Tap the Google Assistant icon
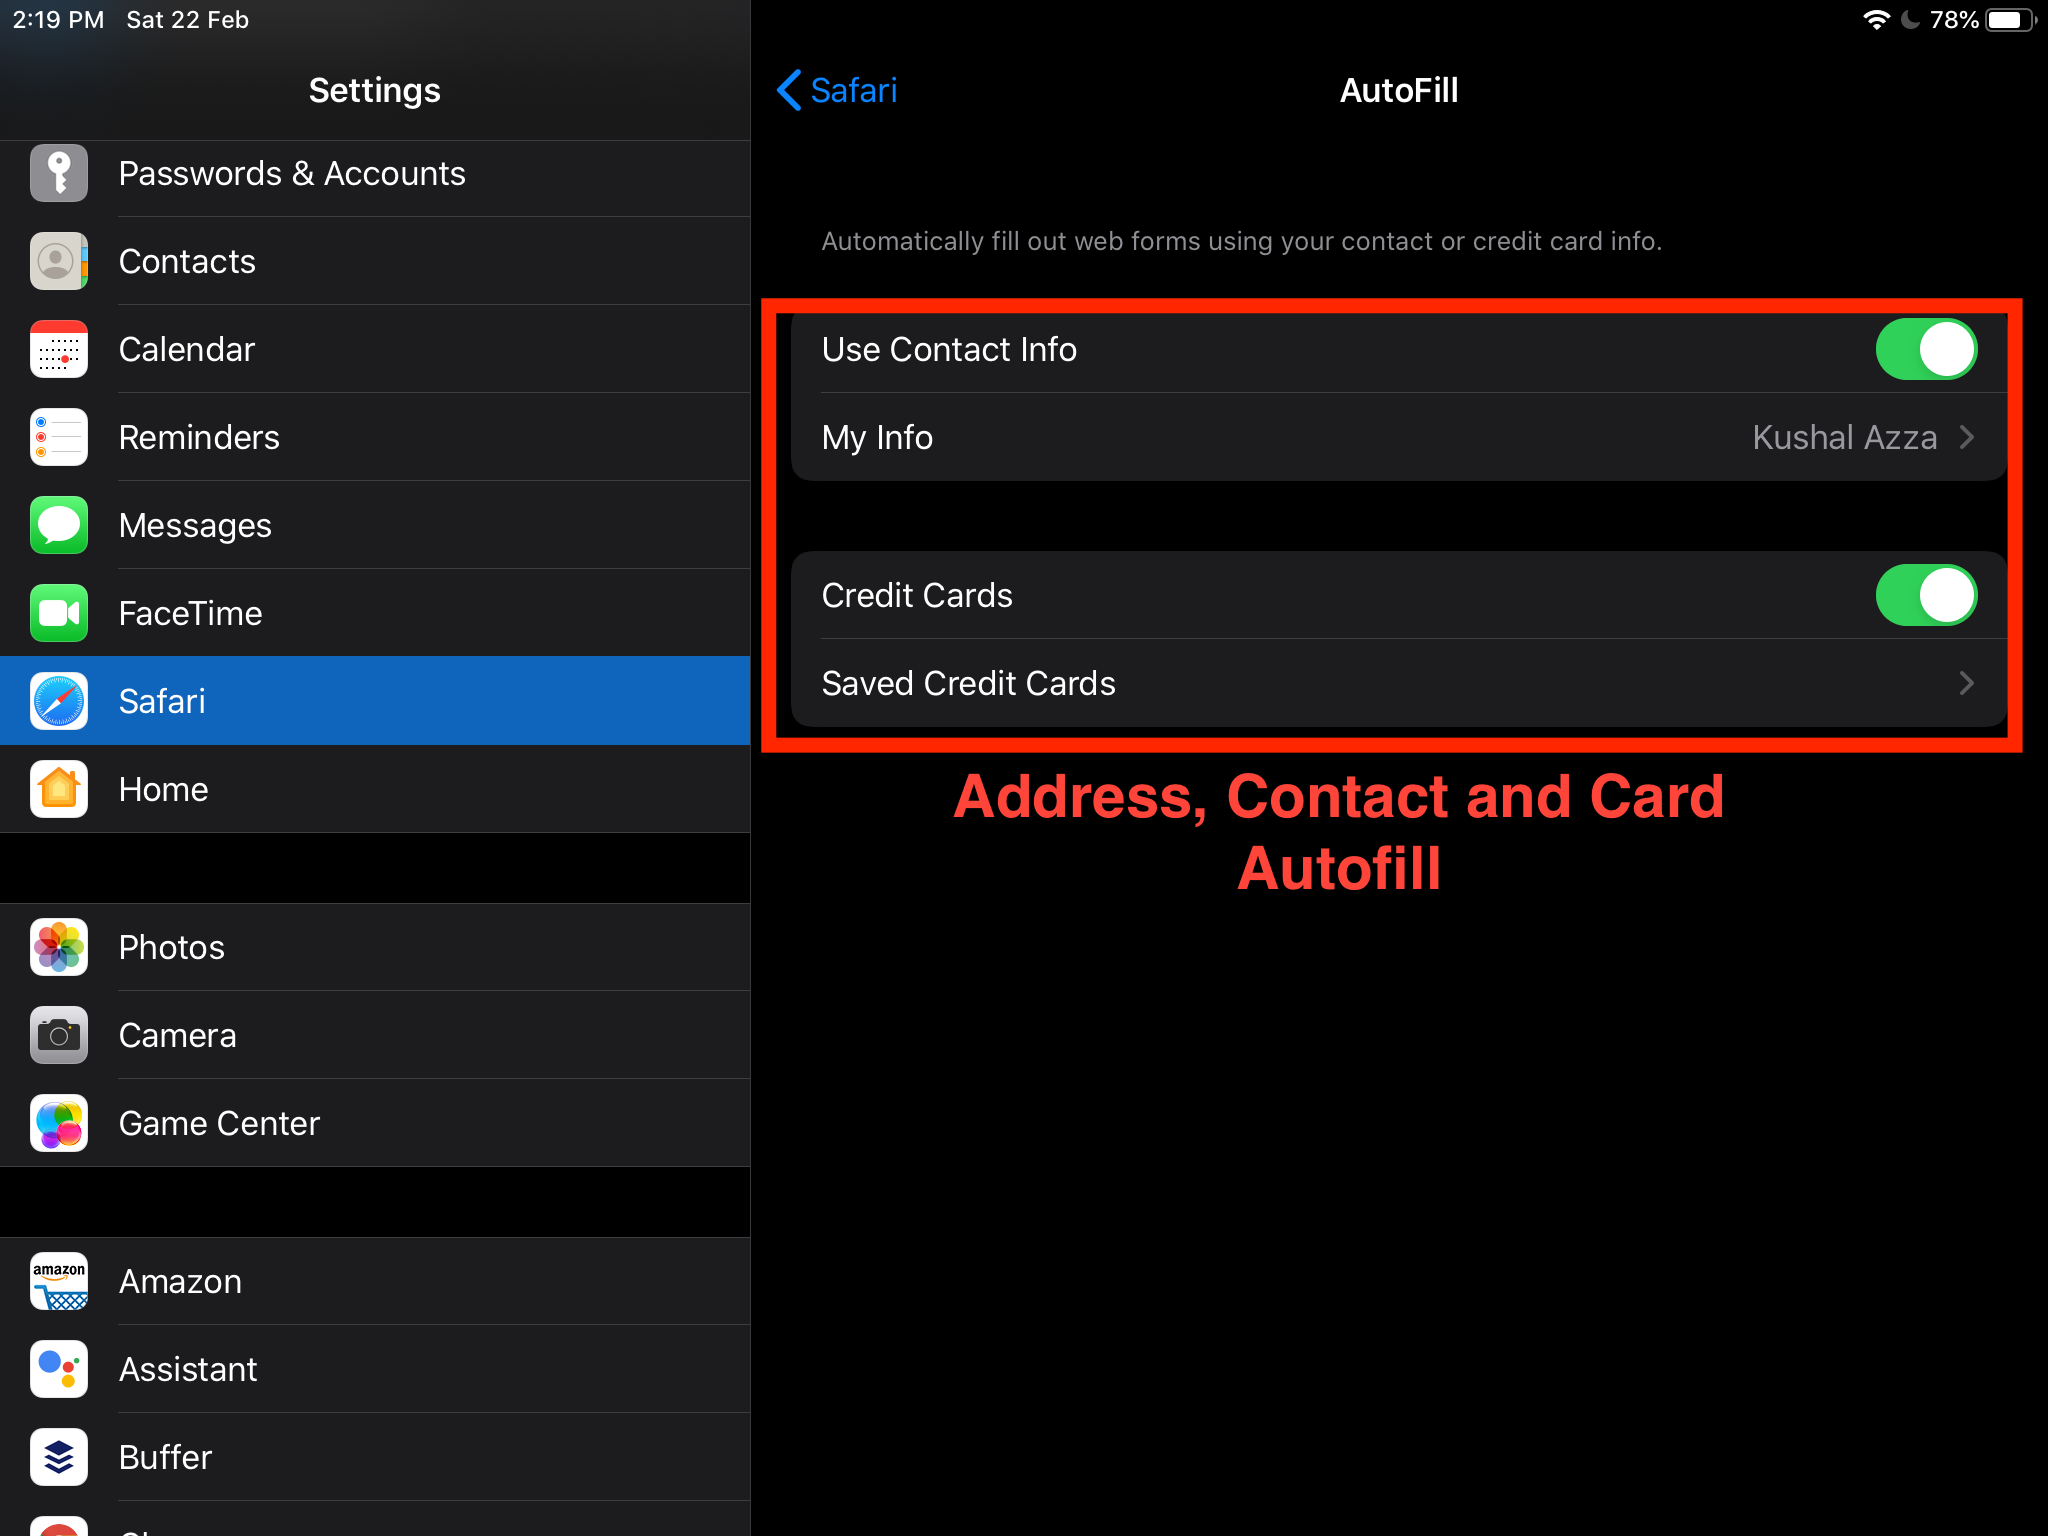2048x1536 pixels. 59,1369
